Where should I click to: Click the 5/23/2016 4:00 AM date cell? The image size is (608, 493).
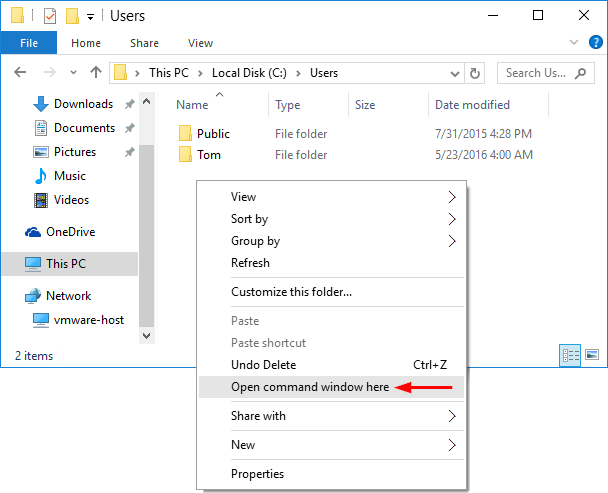click(x=484, y=155)
